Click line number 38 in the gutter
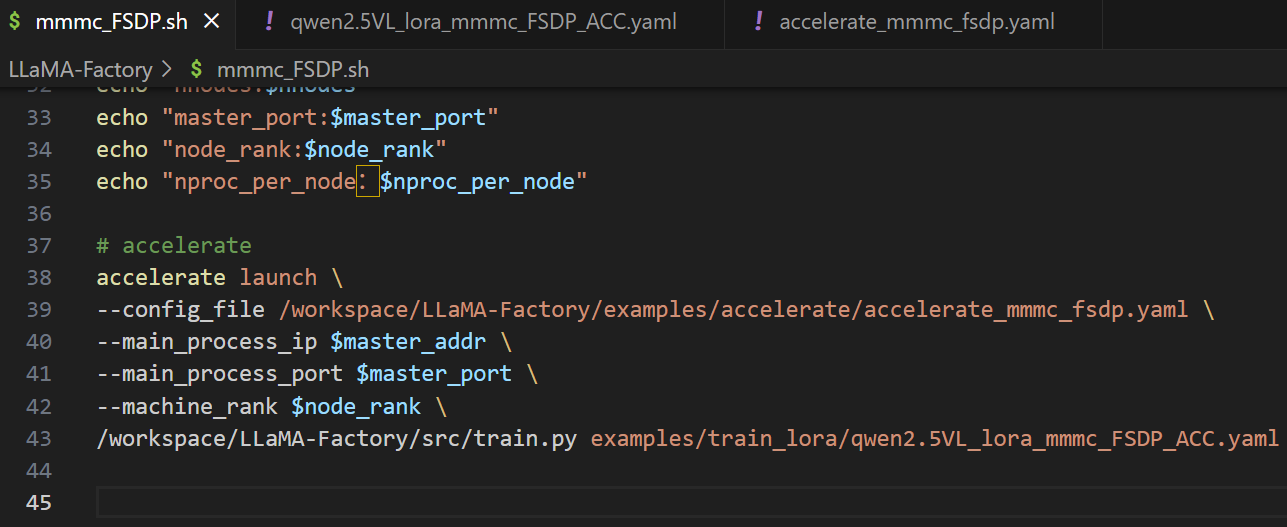Image resolution: width=1287 pixels, height=527 pixels. click(x=39, y=277)
